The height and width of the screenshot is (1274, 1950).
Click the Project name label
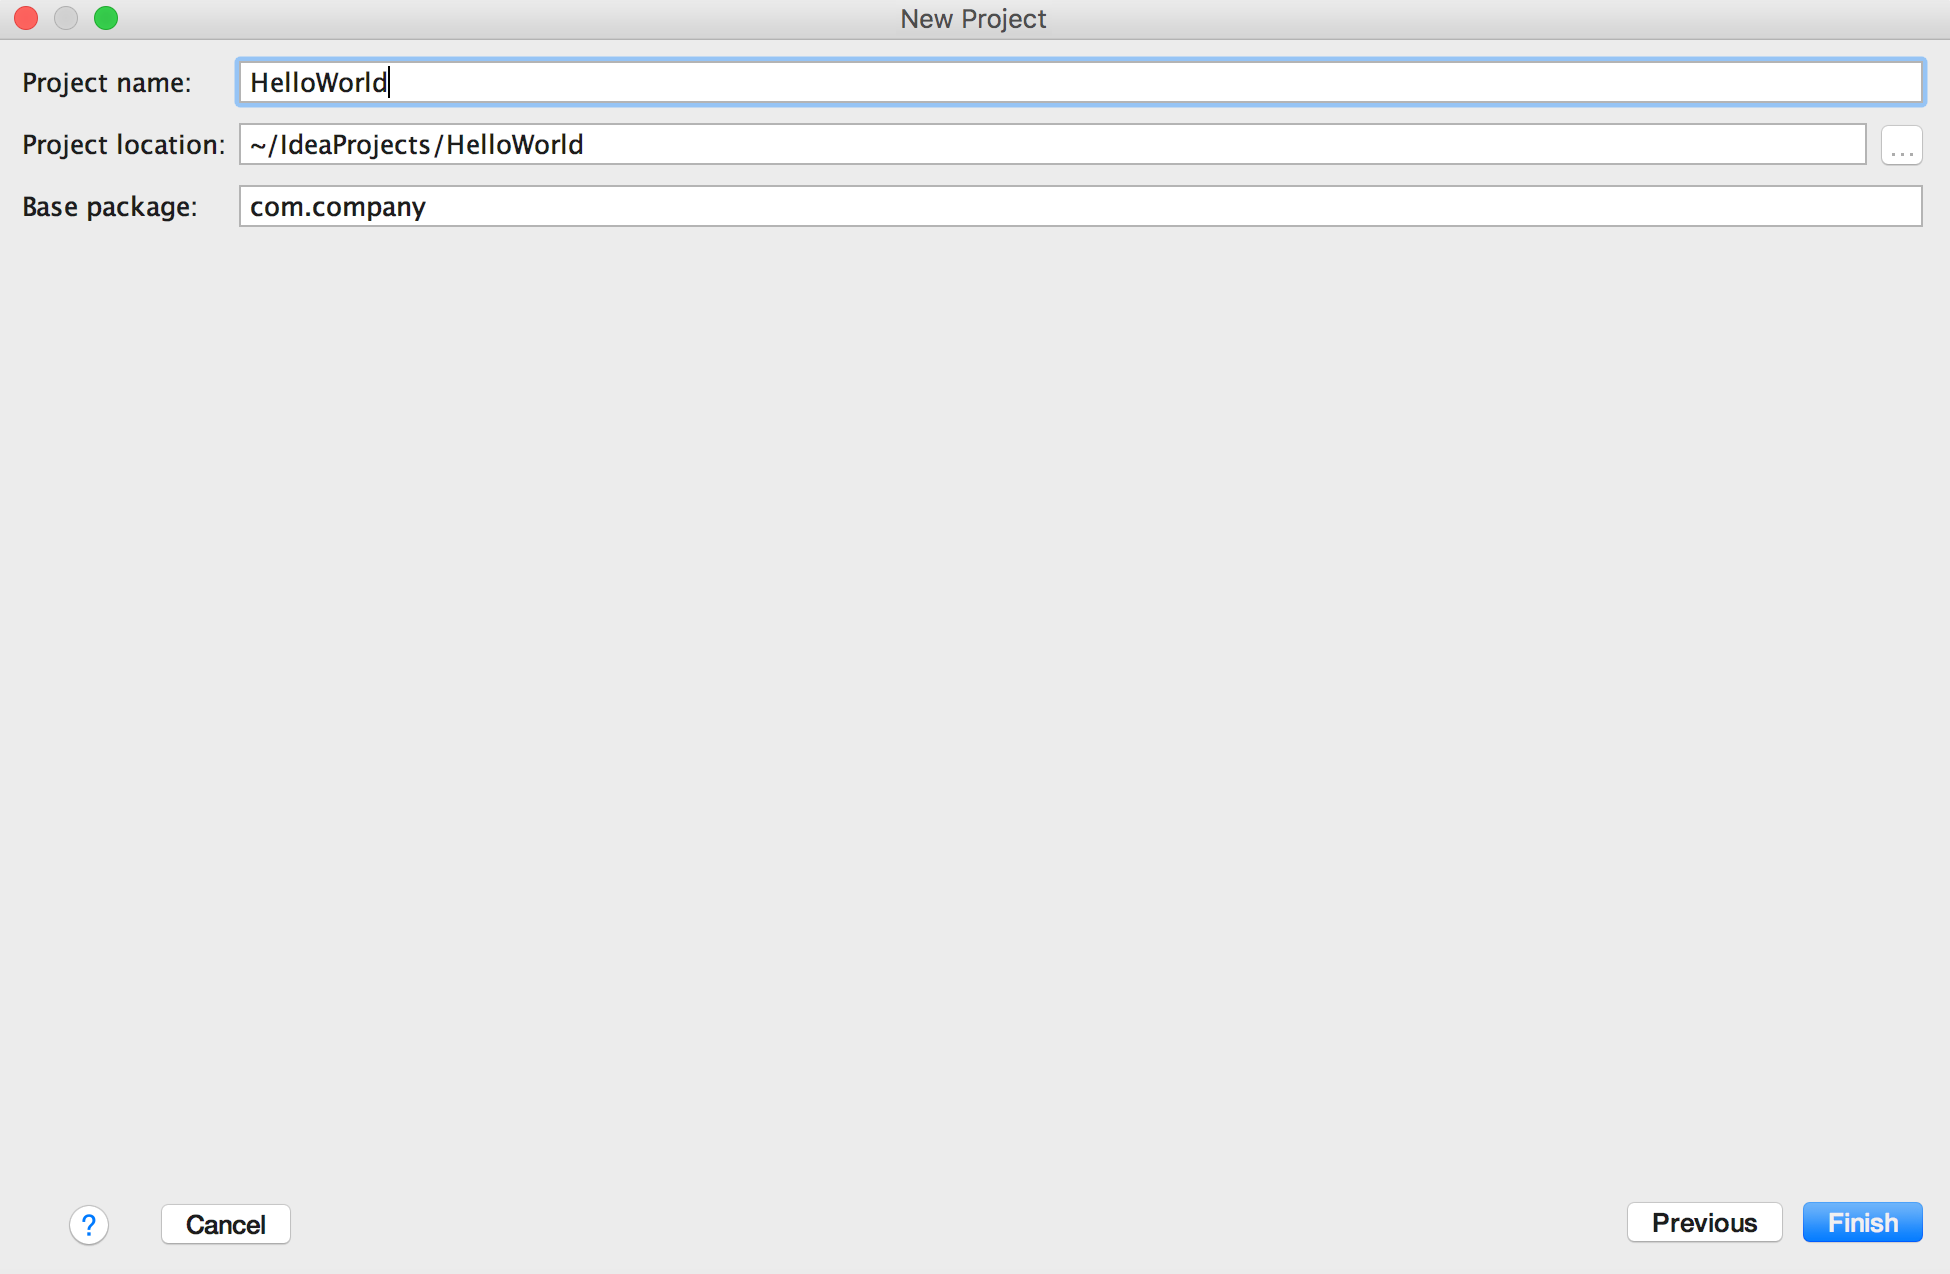(107, 82)
